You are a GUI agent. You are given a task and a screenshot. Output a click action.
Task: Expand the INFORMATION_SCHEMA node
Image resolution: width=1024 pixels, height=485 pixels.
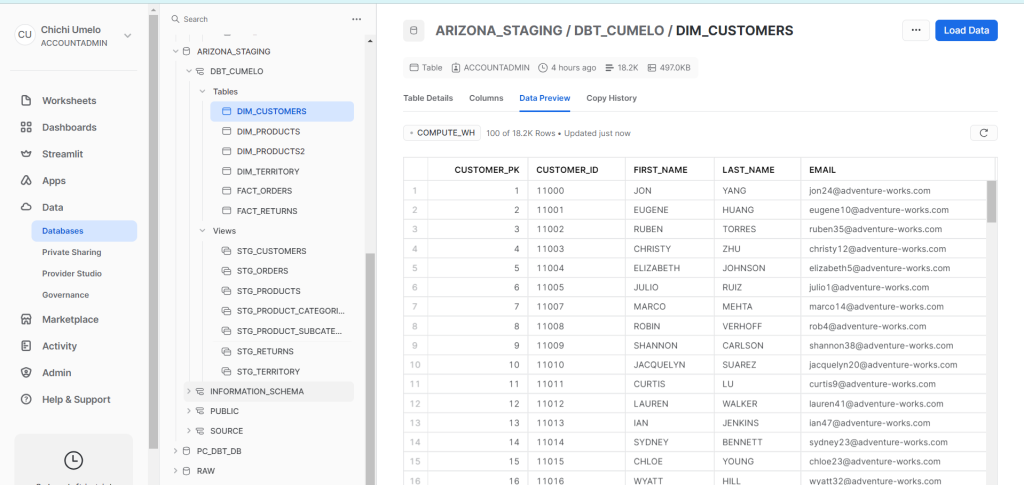pos(188,391)
